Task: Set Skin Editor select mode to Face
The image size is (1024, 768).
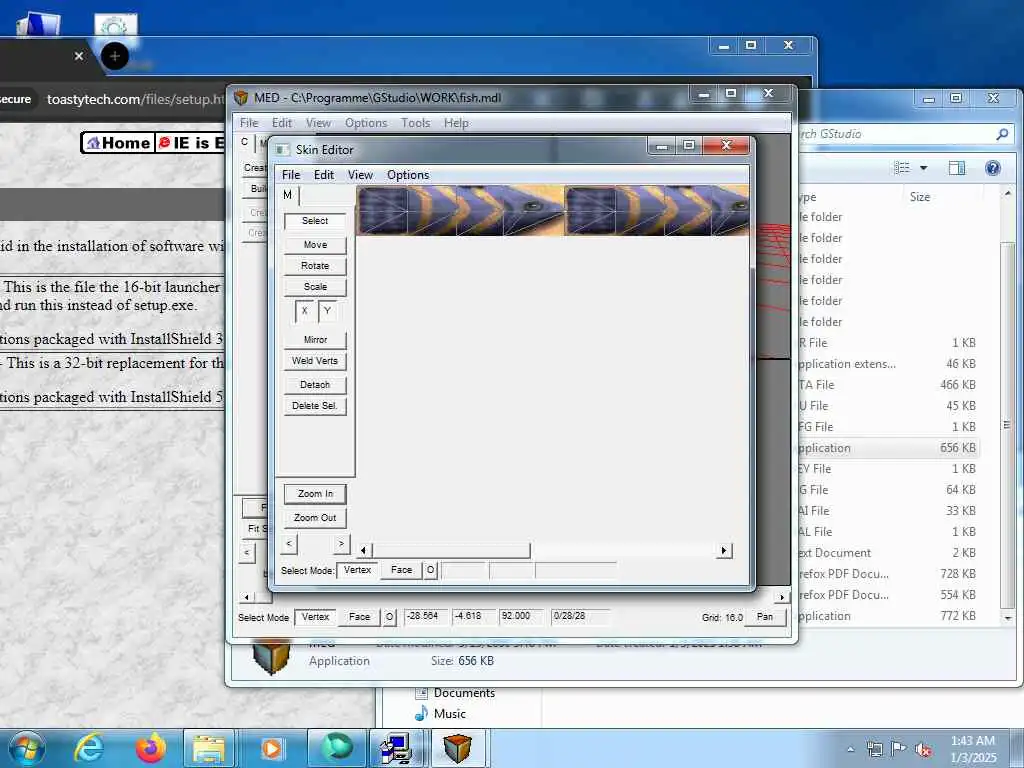Action: tap(401, 570)
